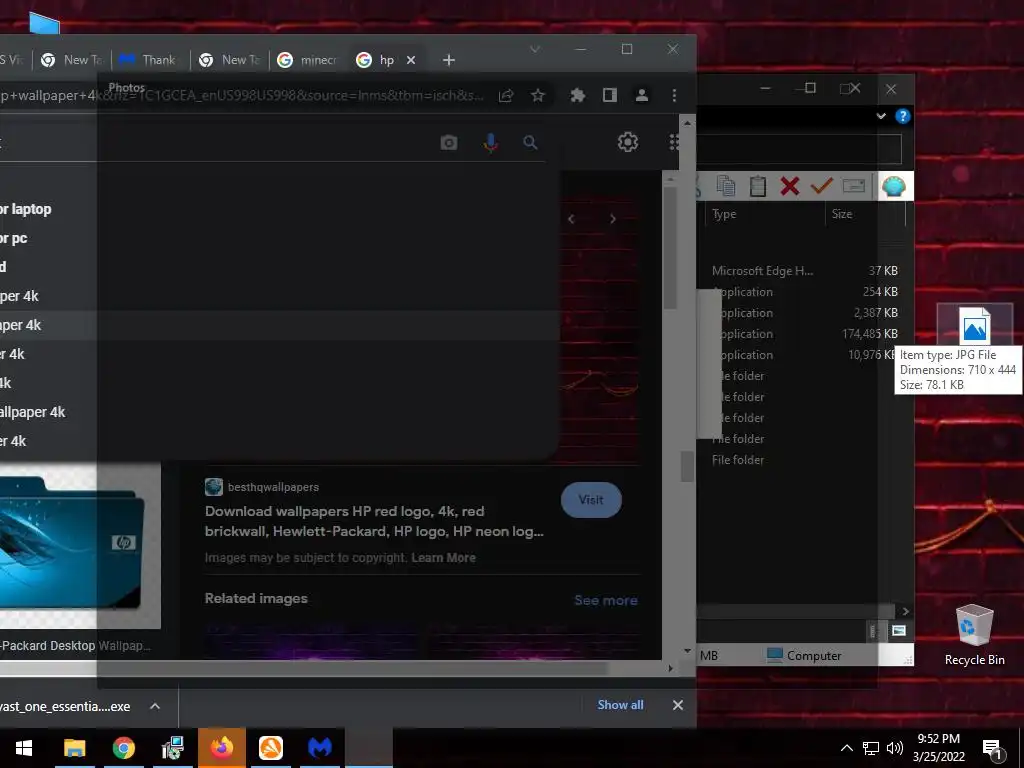
Task: Open options arrow for the avast download item
Action: pyautogui.click(x=155, y=706)
